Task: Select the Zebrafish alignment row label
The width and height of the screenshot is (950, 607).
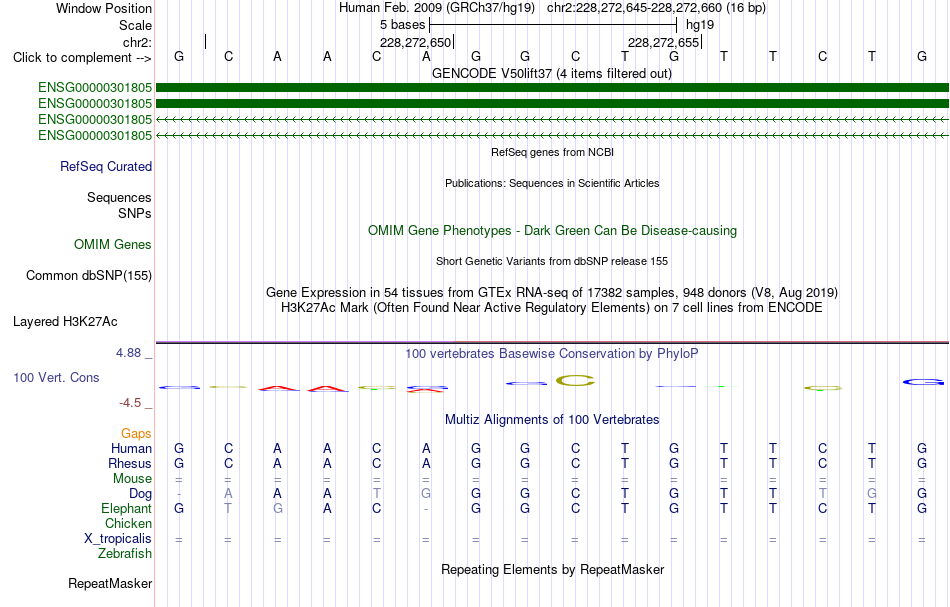Action: 125,554
